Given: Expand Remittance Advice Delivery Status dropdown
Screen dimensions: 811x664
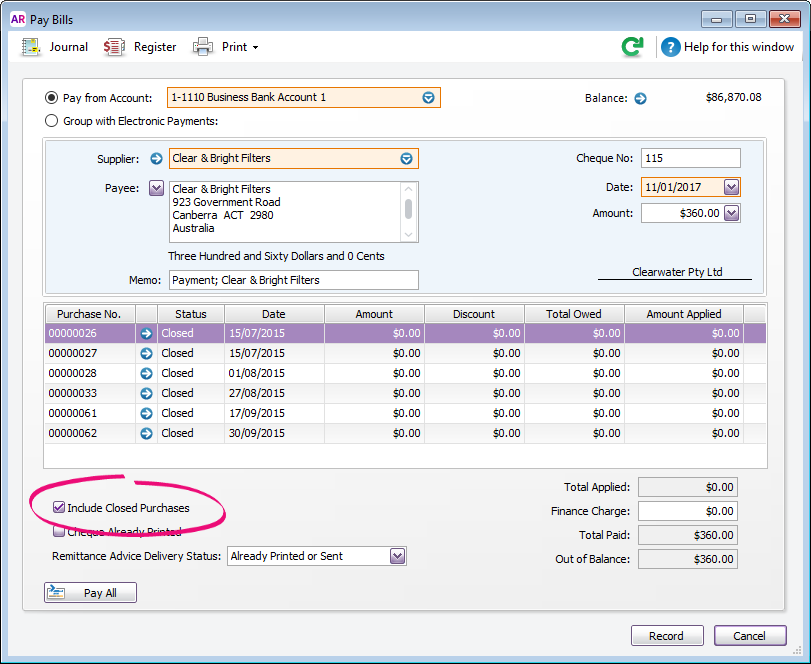Looking at the screenshot, I should click(x=397, y=556).
